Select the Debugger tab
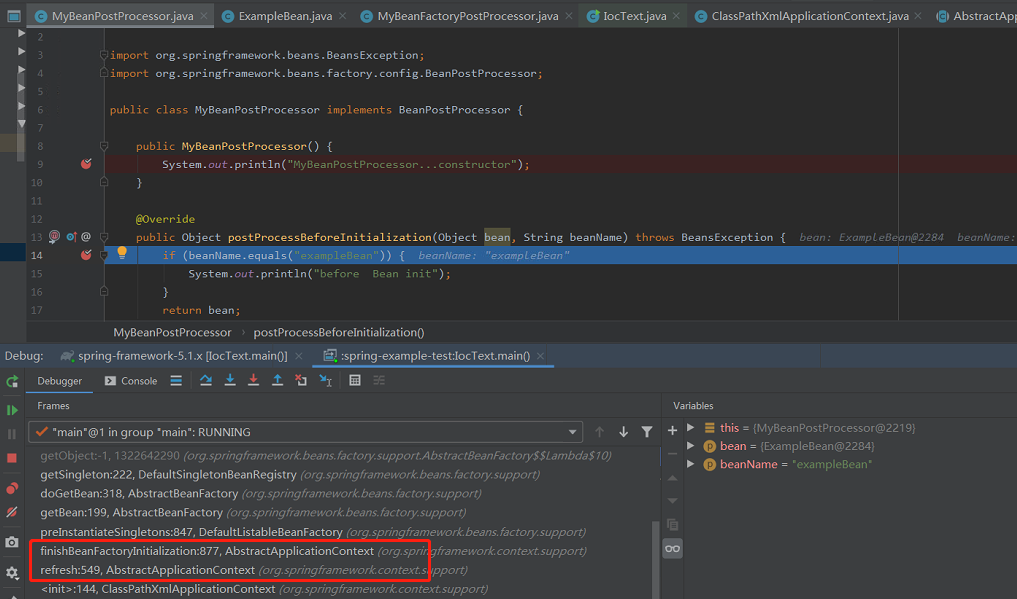The width and height of the screenshot is (1017, 599). coord(60,381)
